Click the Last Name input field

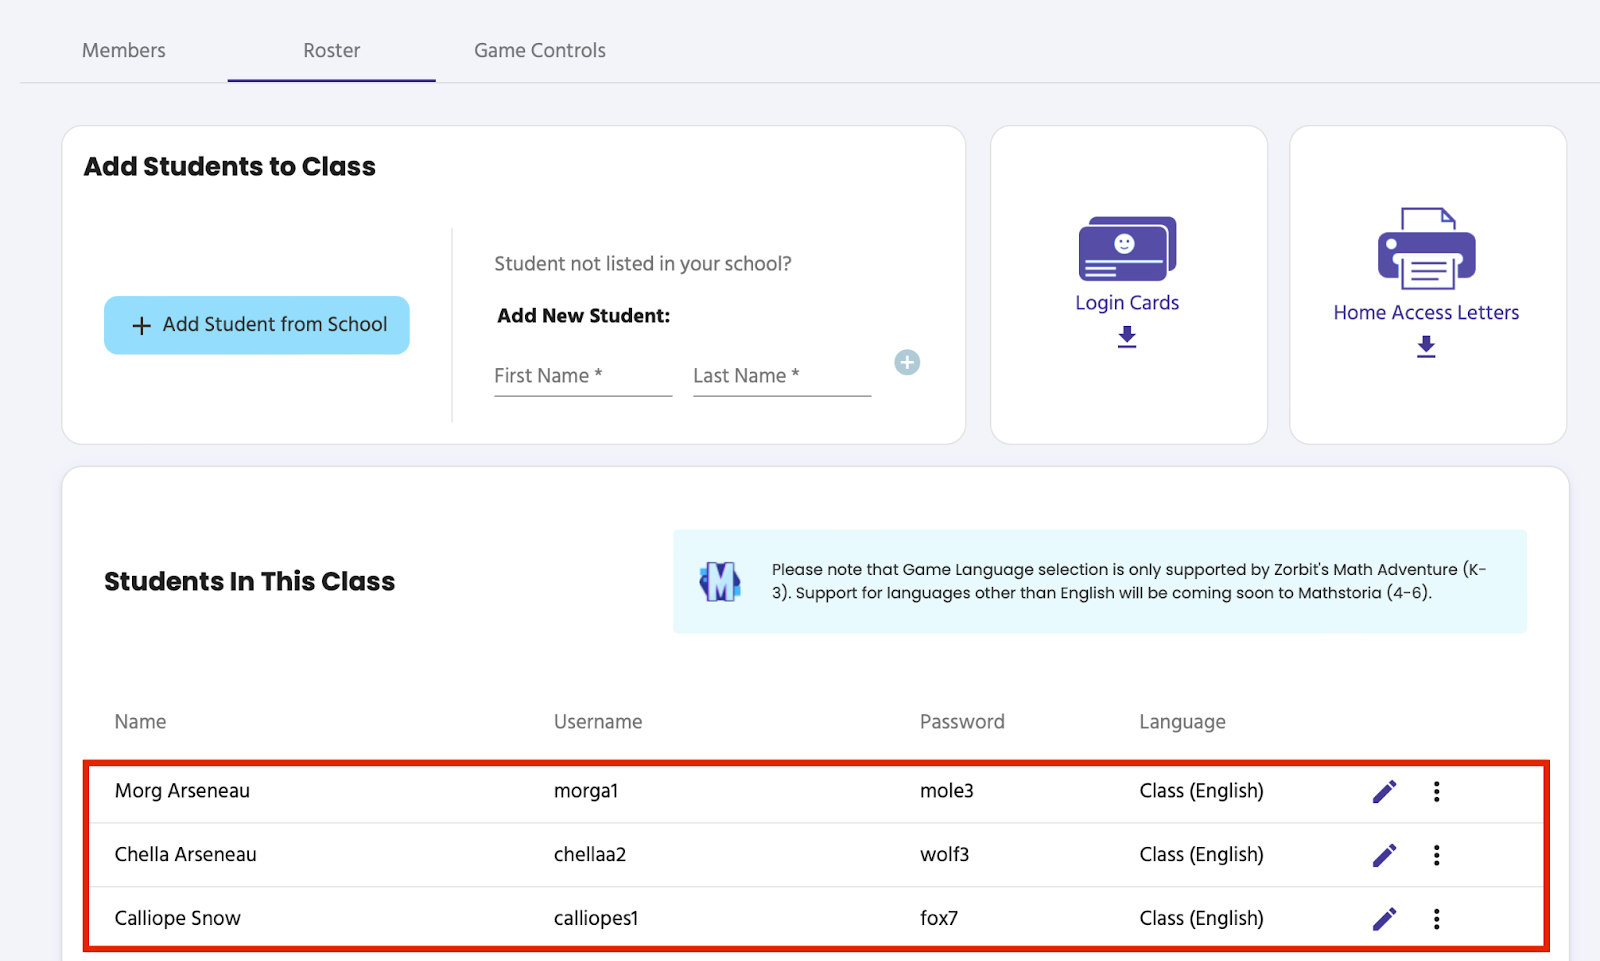pyautogui.click(x=780, y=375)
